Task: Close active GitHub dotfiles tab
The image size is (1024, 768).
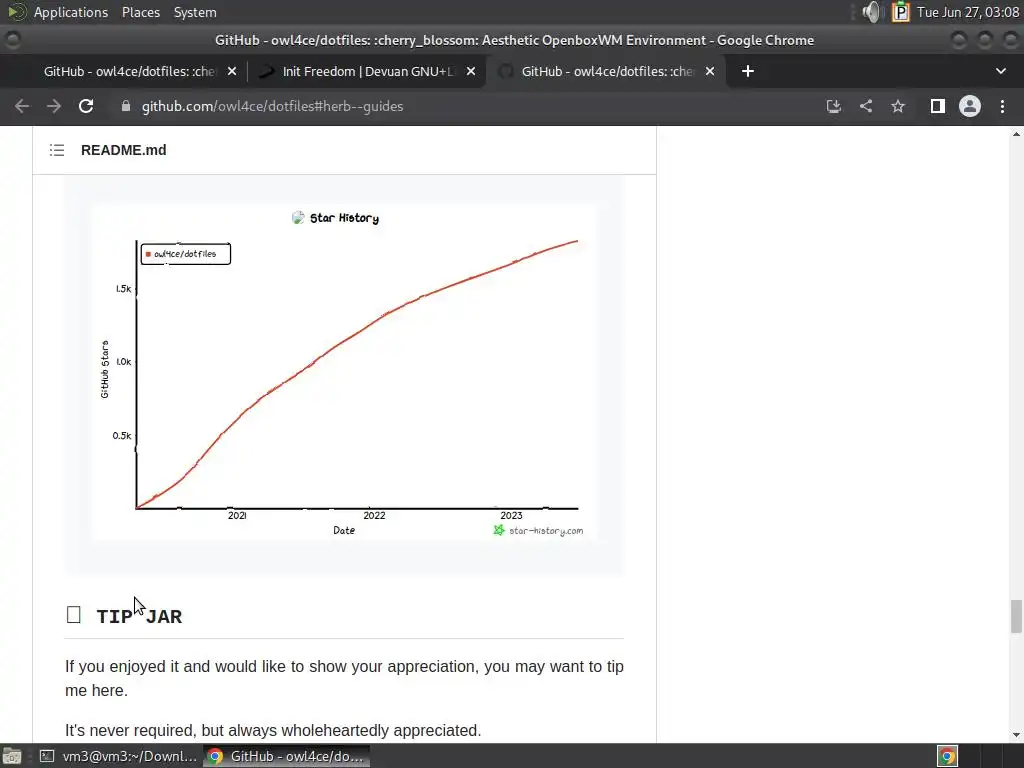Action: 710,71
